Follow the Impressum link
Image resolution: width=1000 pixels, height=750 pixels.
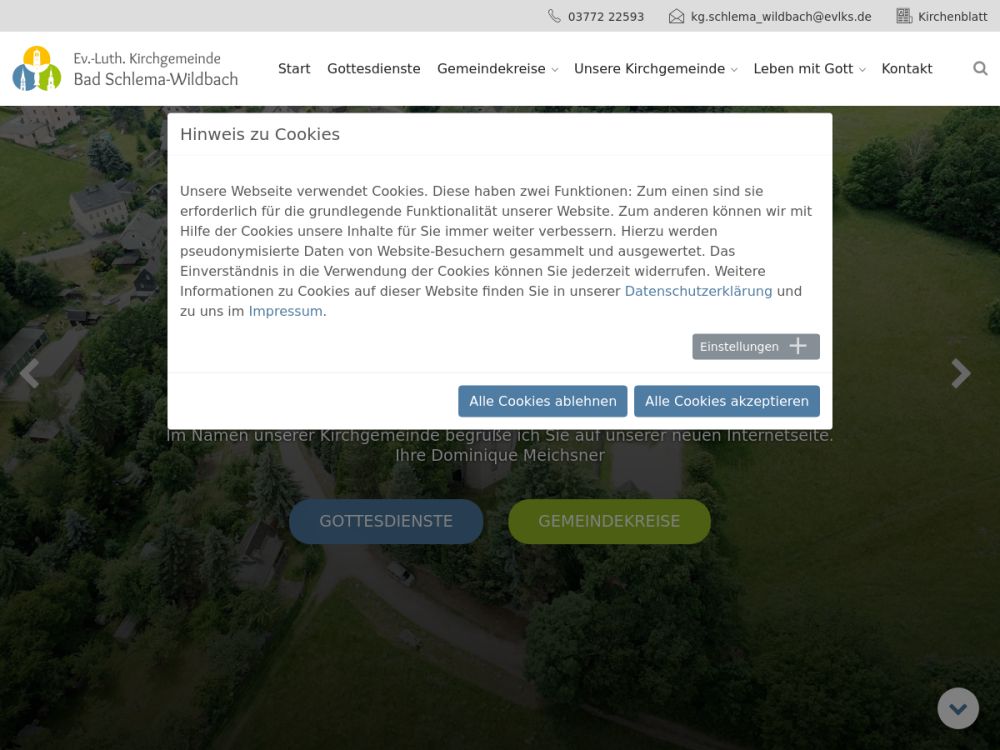(285, 311)
